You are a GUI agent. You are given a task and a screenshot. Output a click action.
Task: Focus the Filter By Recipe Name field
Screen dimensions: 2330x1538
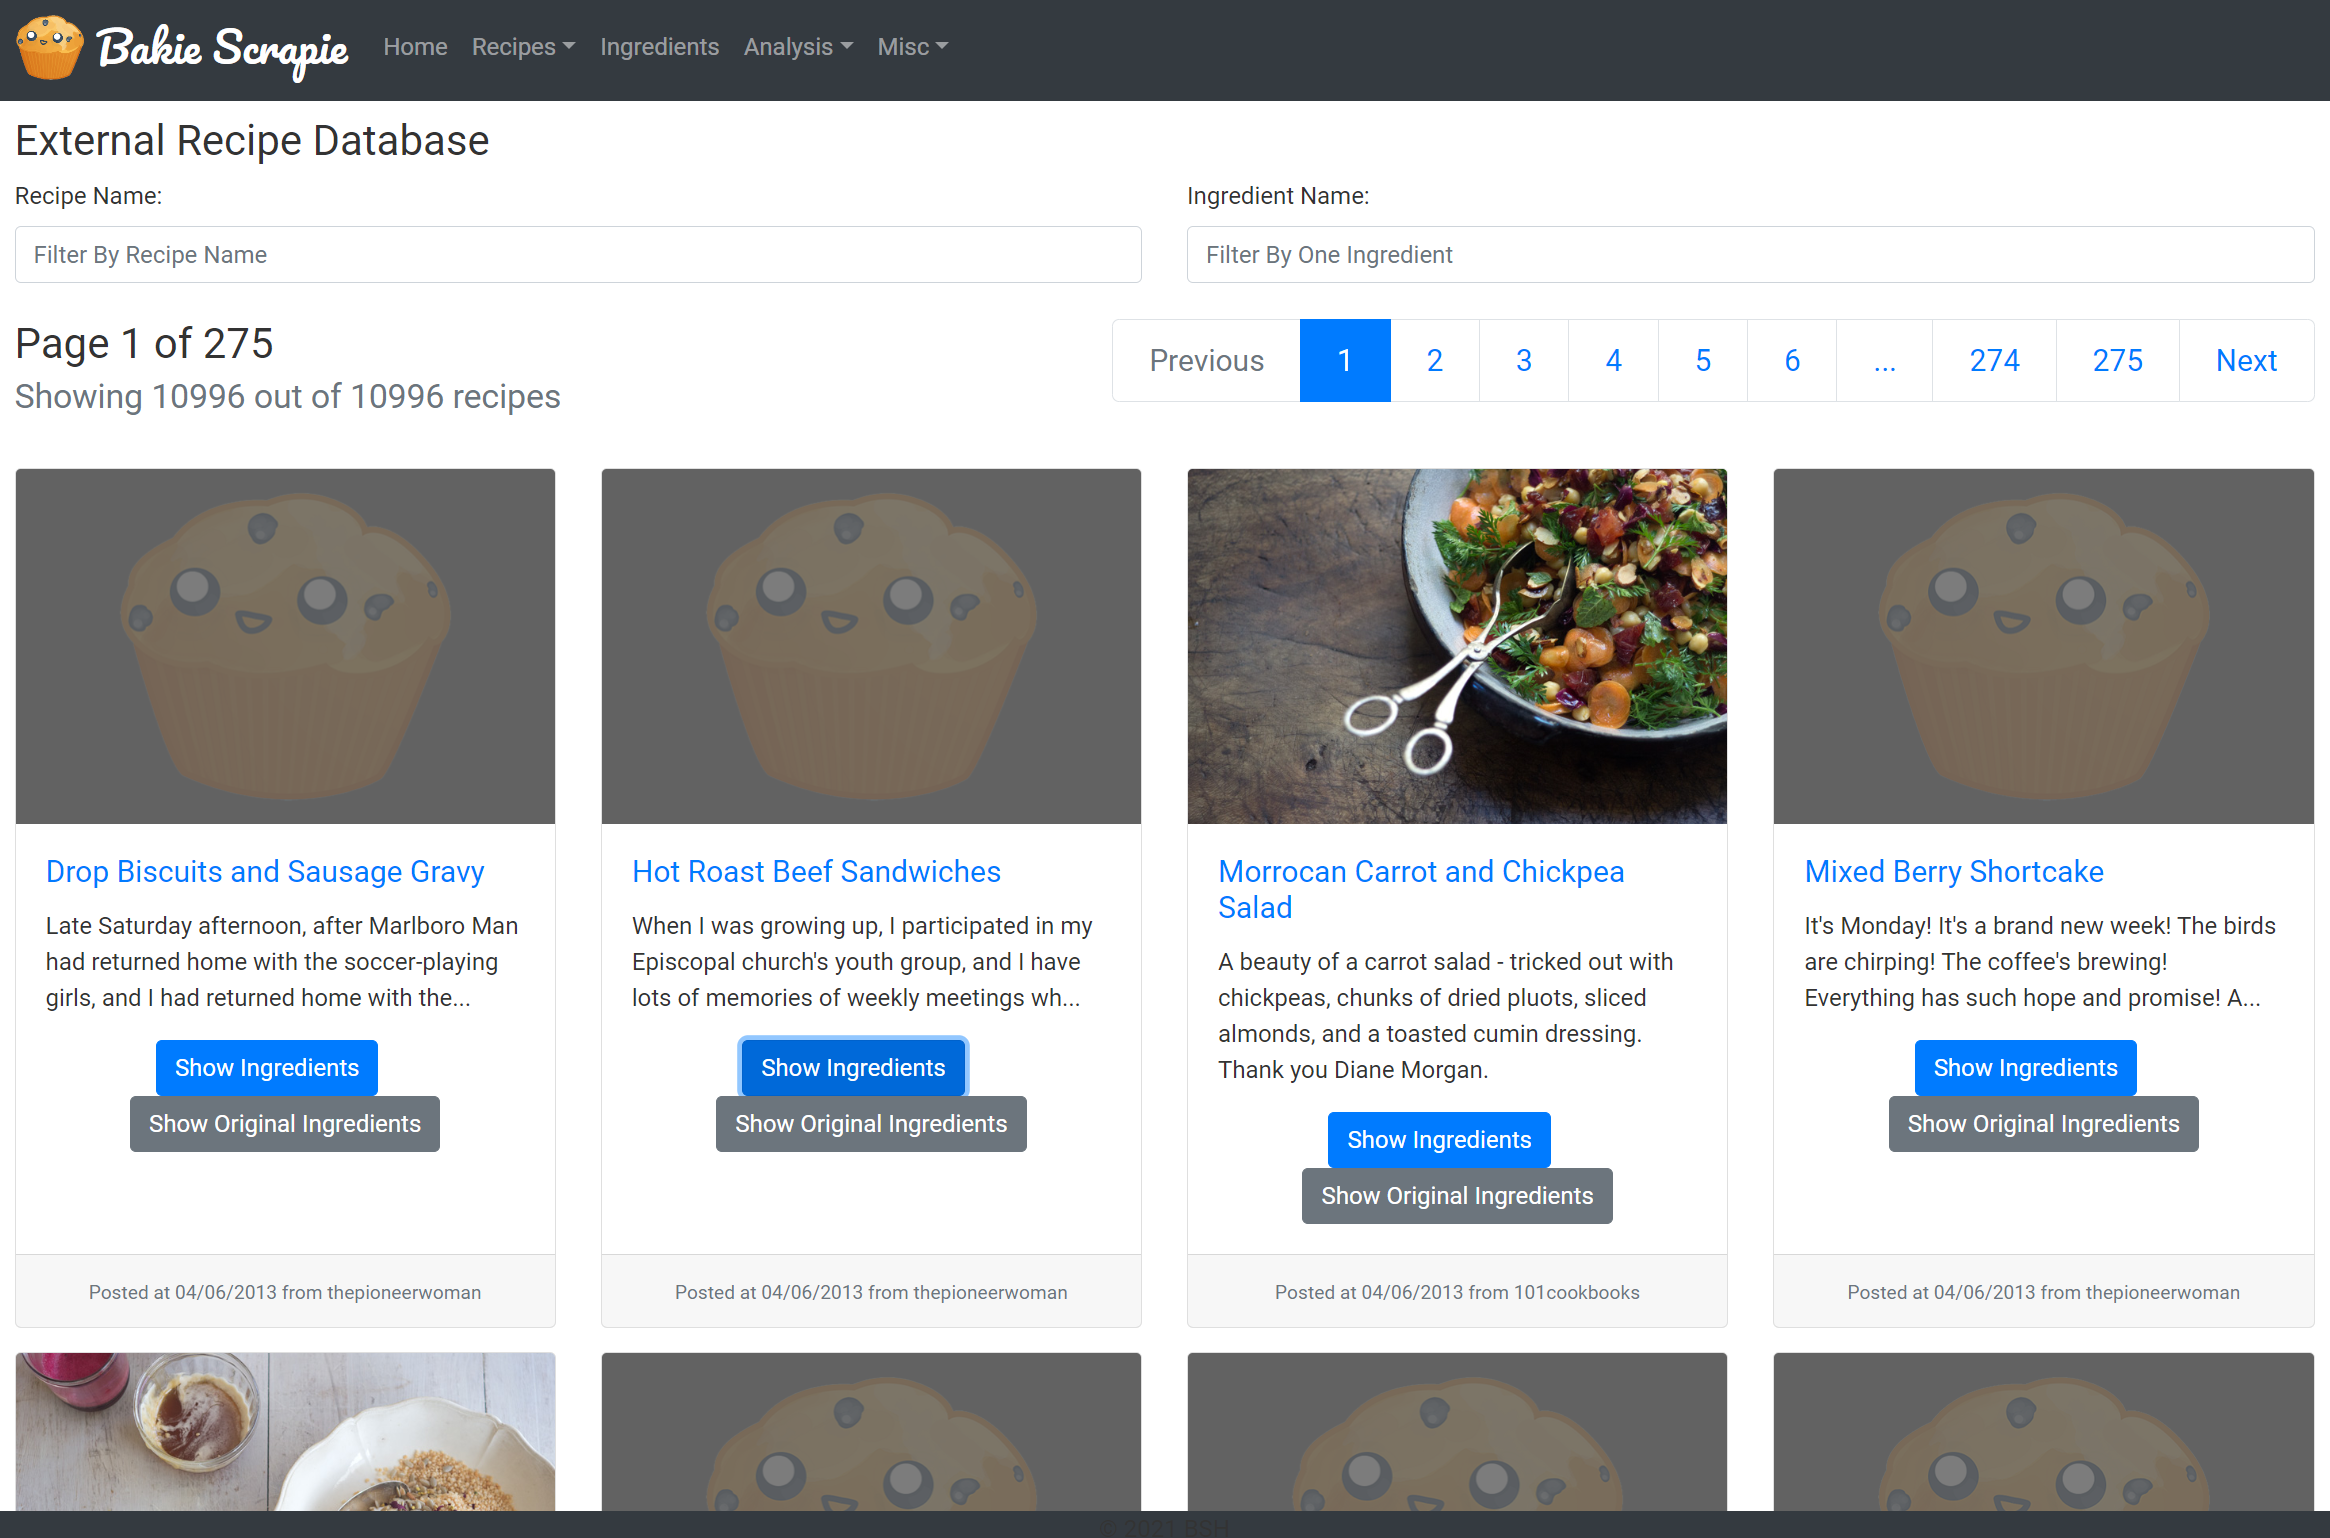578,255
